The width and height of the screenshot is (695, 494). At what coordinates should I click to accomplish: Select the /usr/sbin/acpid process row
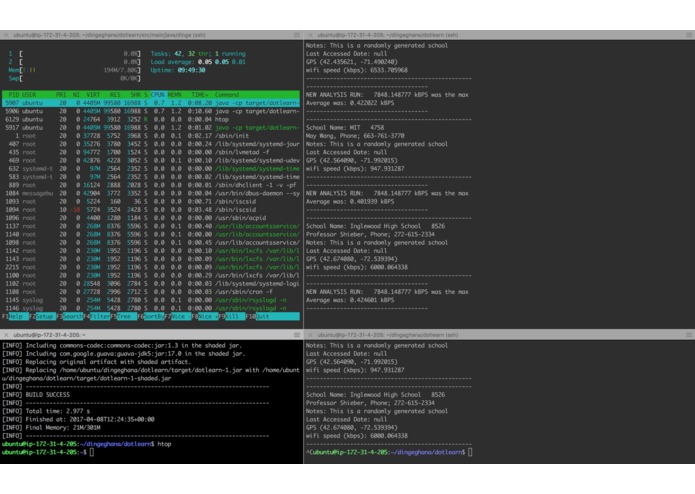(151, 218)
